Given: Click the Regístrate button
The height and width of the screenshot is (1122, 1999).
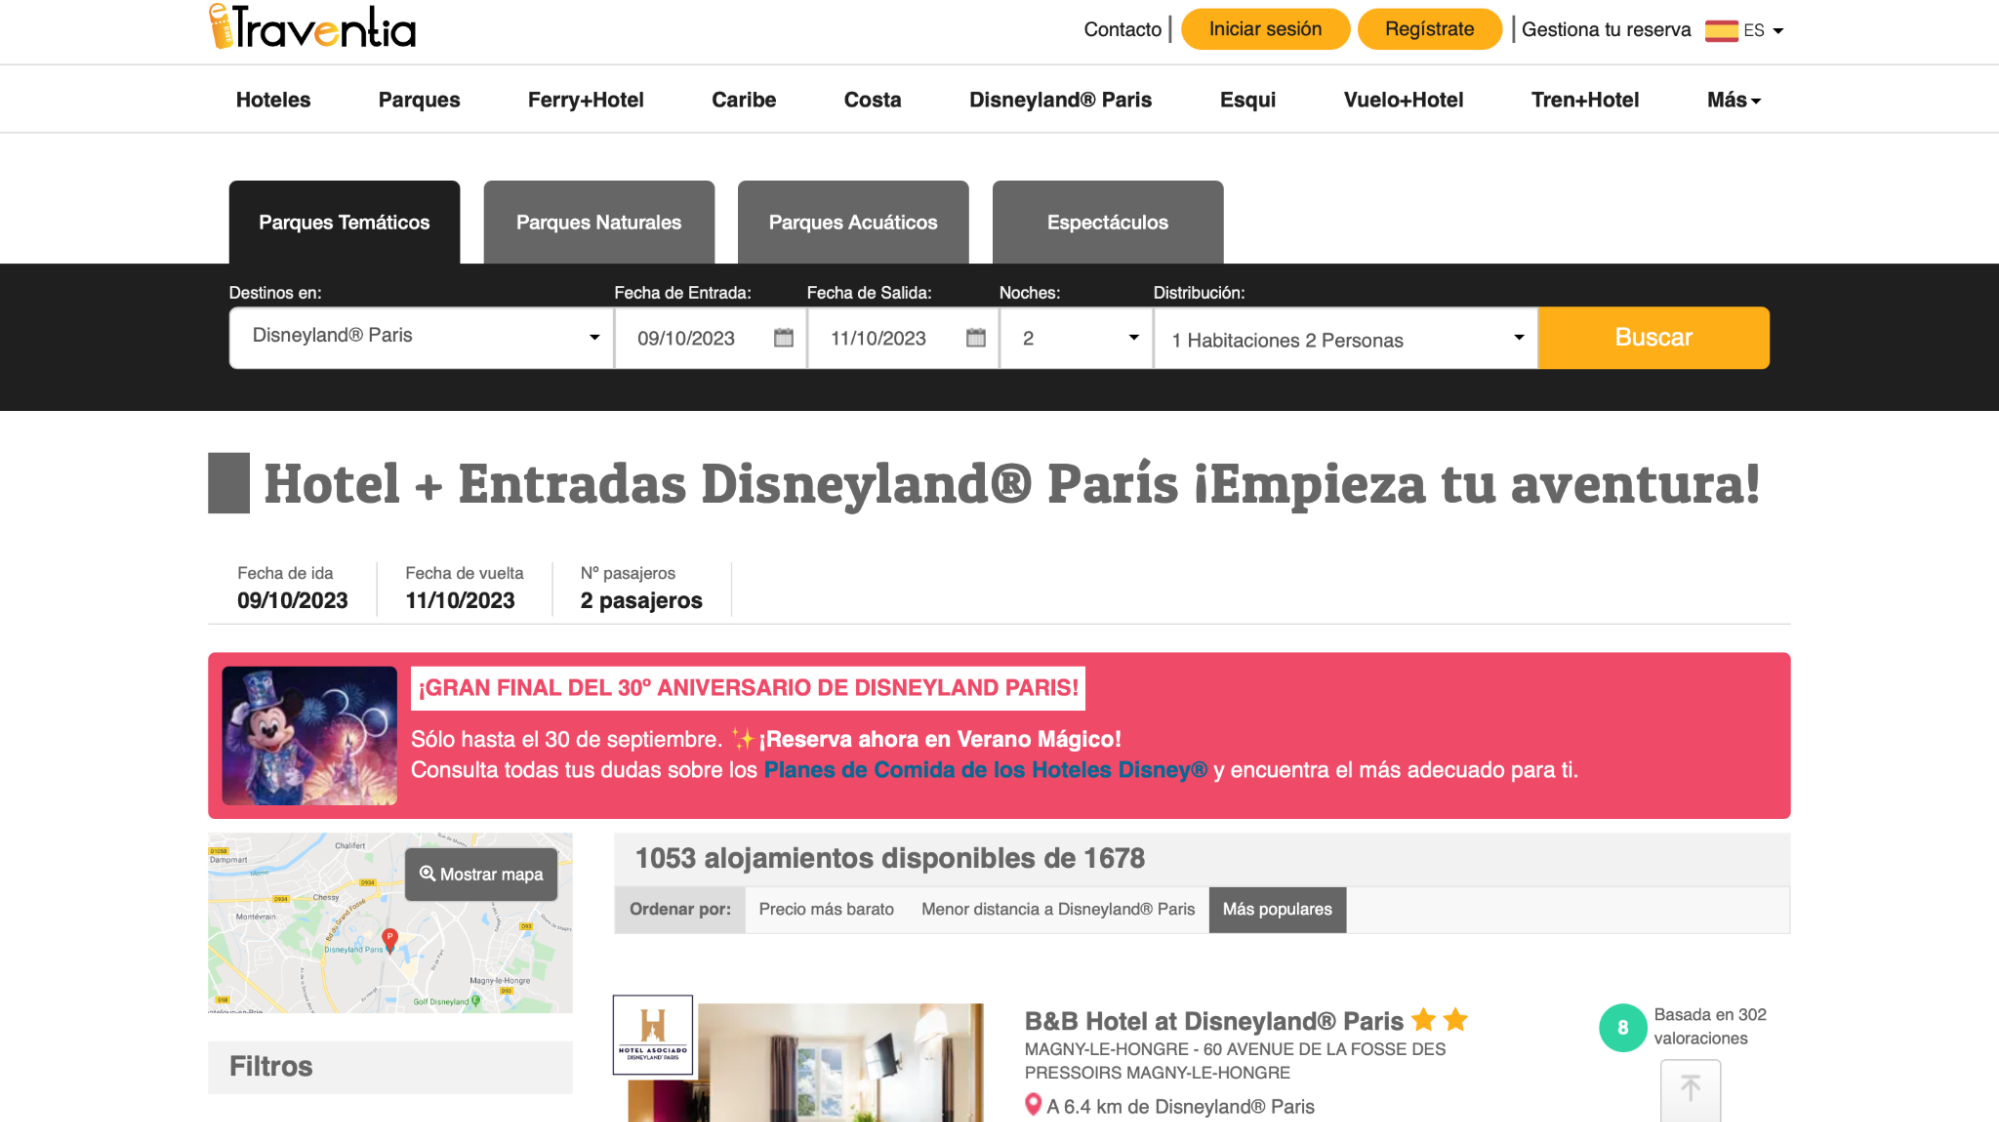Looking at the screenshot, I should [x=1429, y=29].
